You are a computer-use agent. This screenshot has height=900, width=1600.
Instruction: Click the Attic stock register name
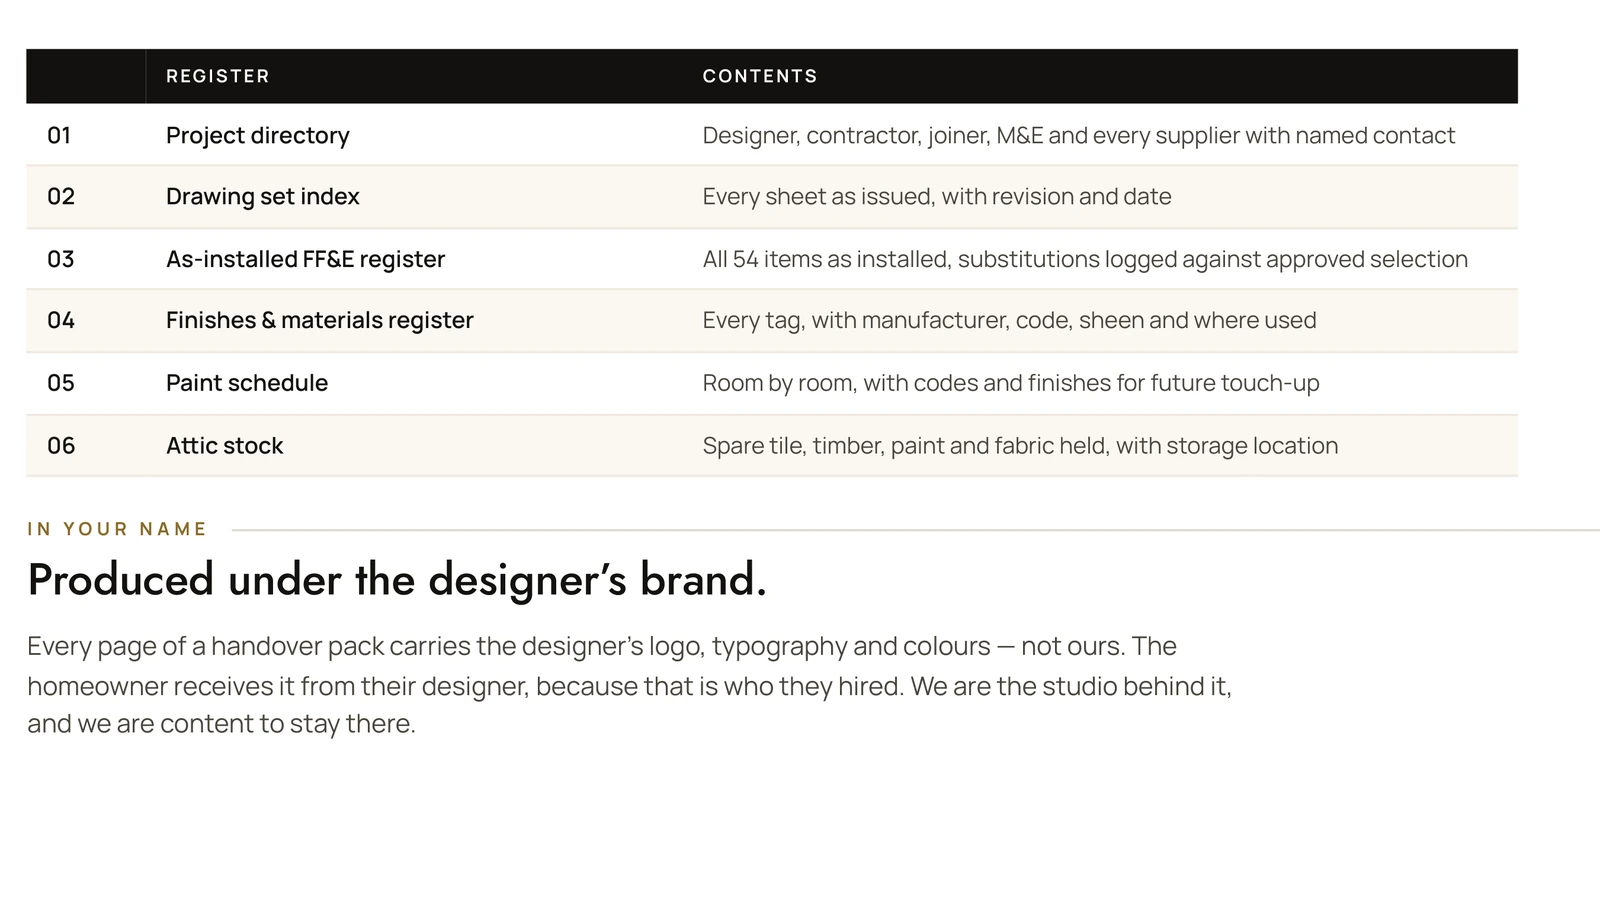point(225,446)
